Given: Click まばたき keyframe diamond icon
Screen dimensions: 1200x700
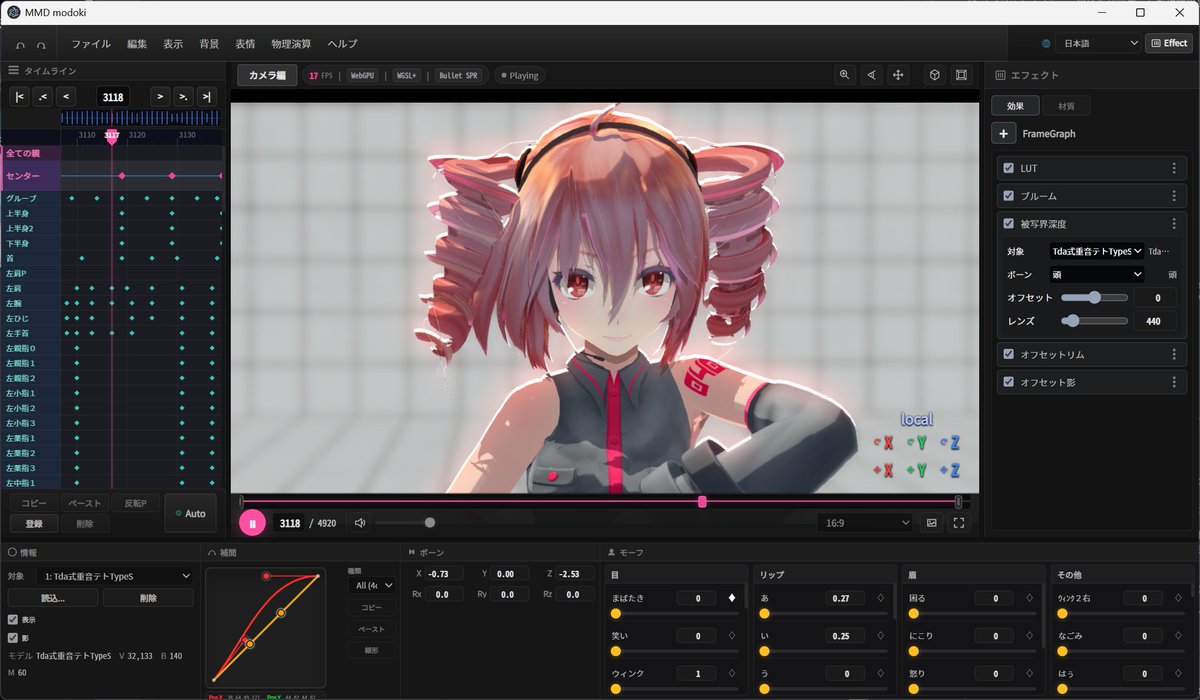Looking at the screenshot, I should click(732, 598).
